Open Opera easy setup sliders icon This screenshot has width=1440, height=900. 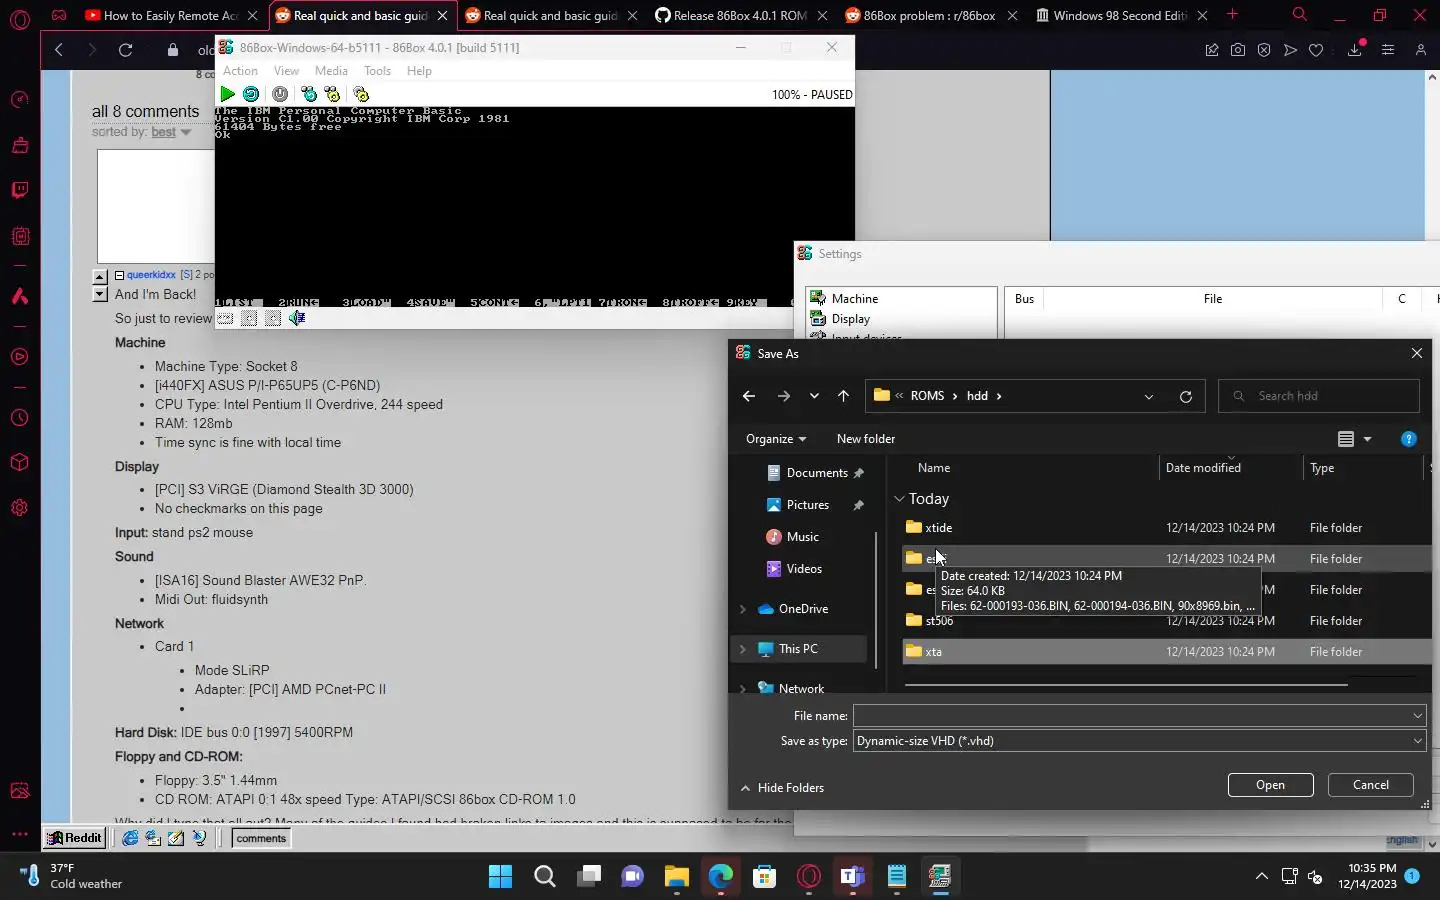(x=1388, y=50)
